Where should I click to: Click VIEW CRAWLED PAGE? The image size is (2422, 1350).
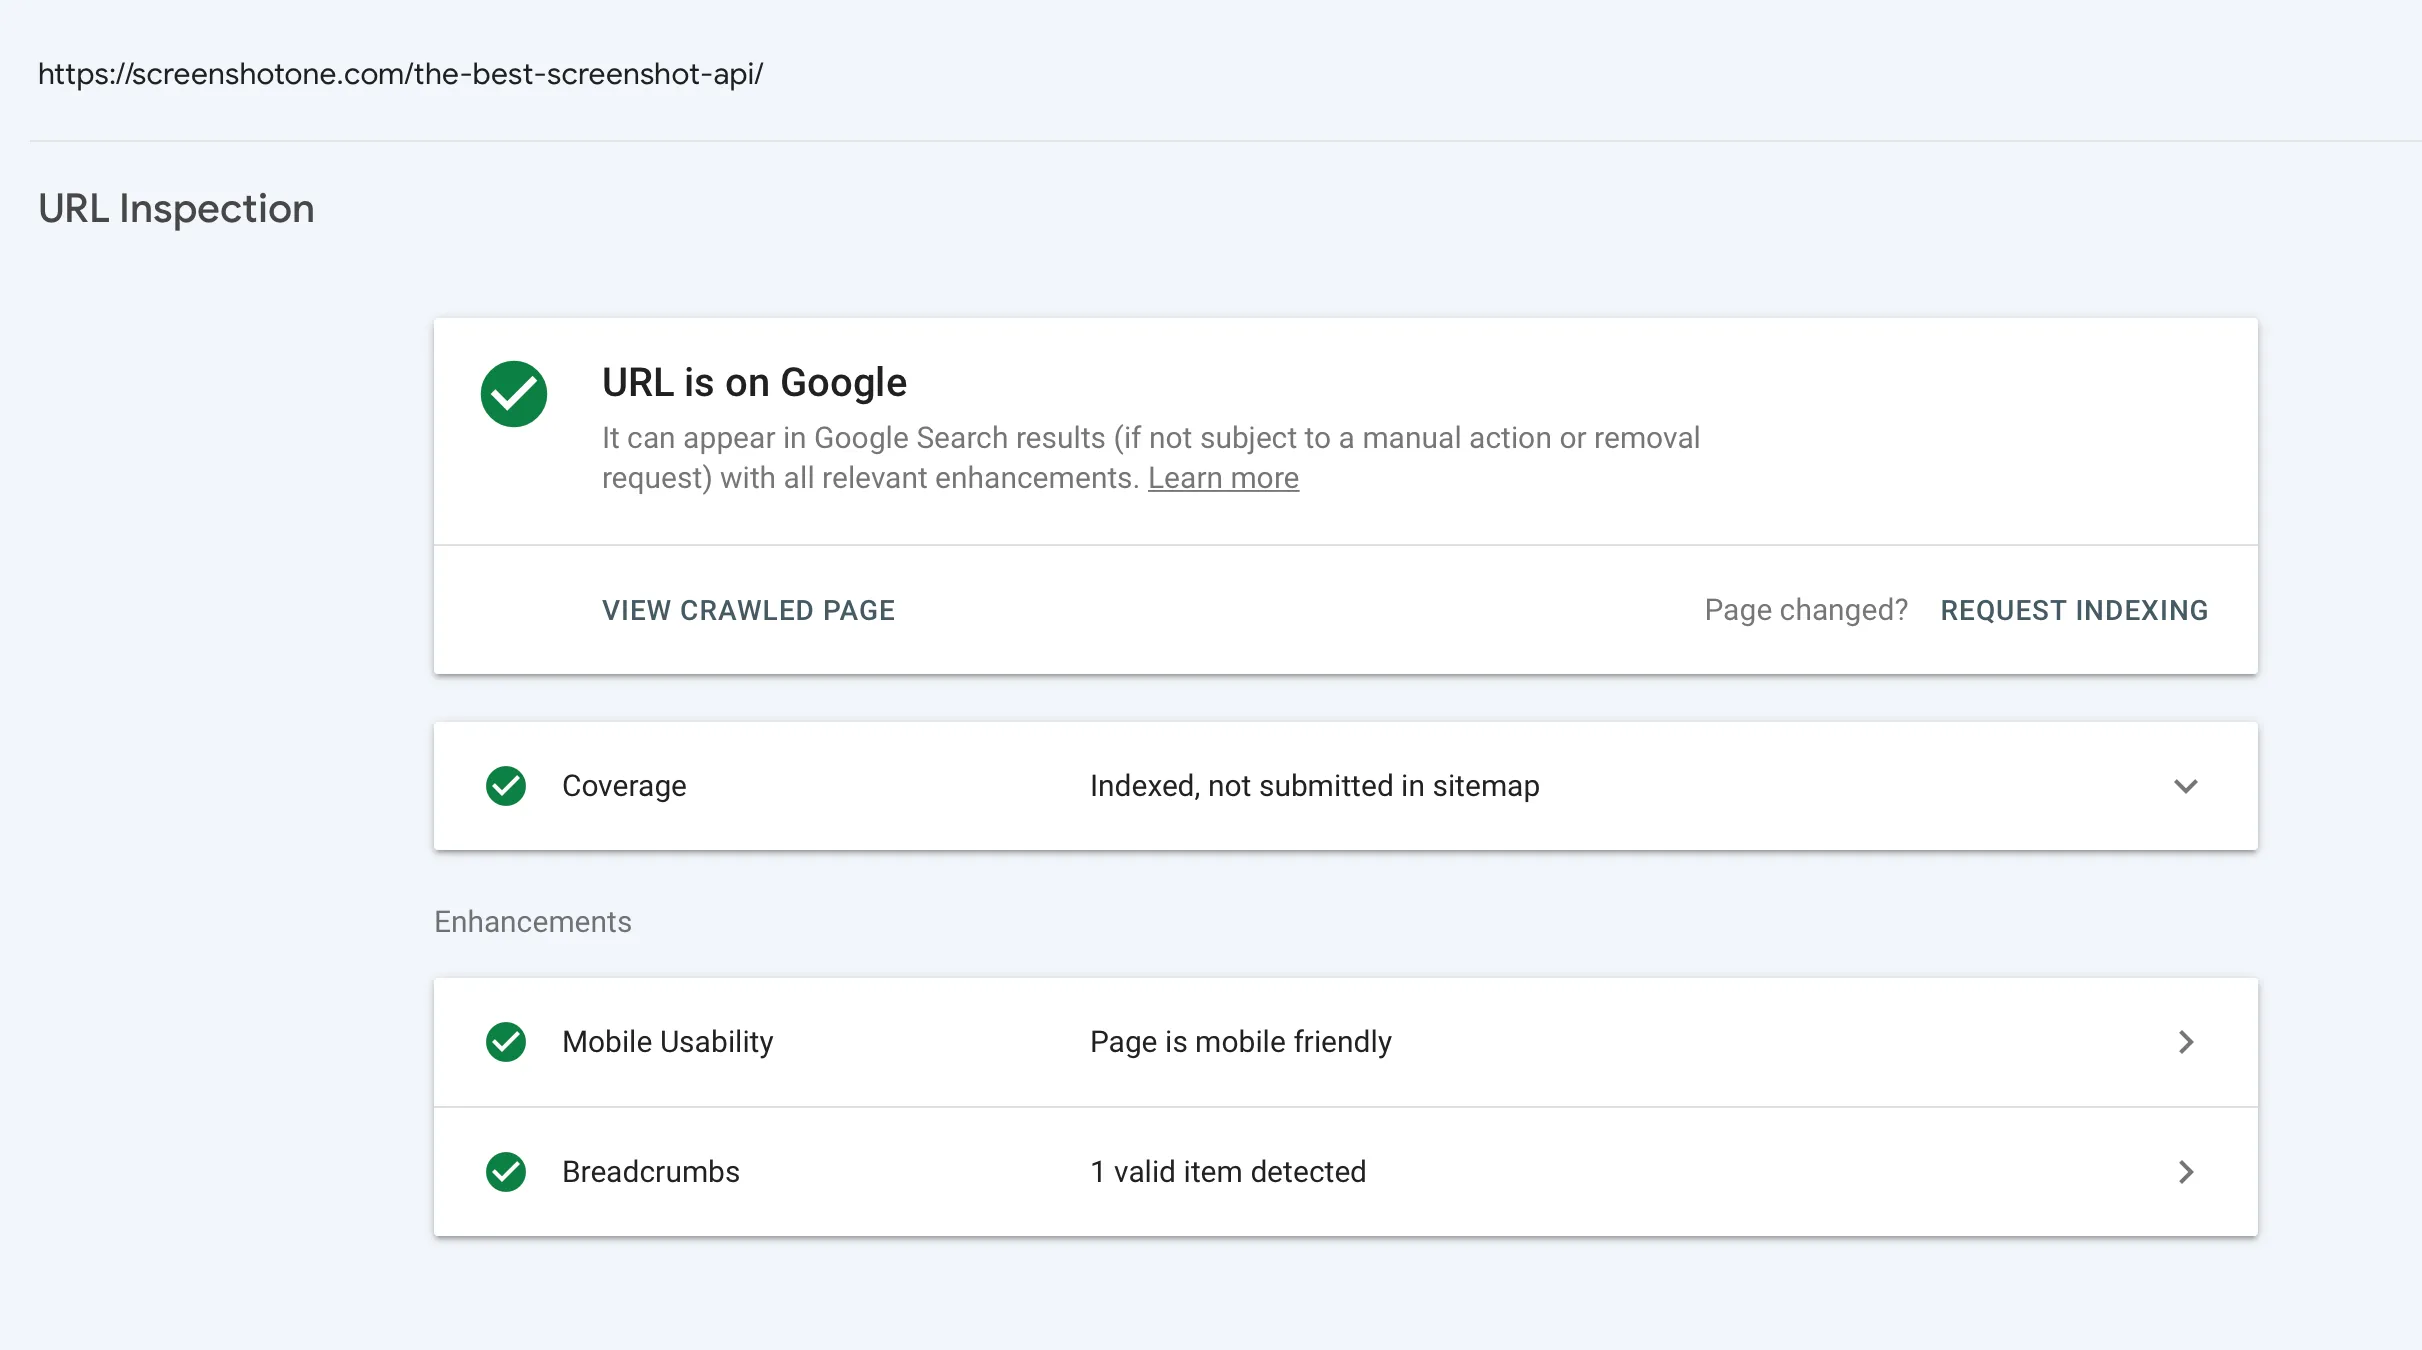(748, 610)
